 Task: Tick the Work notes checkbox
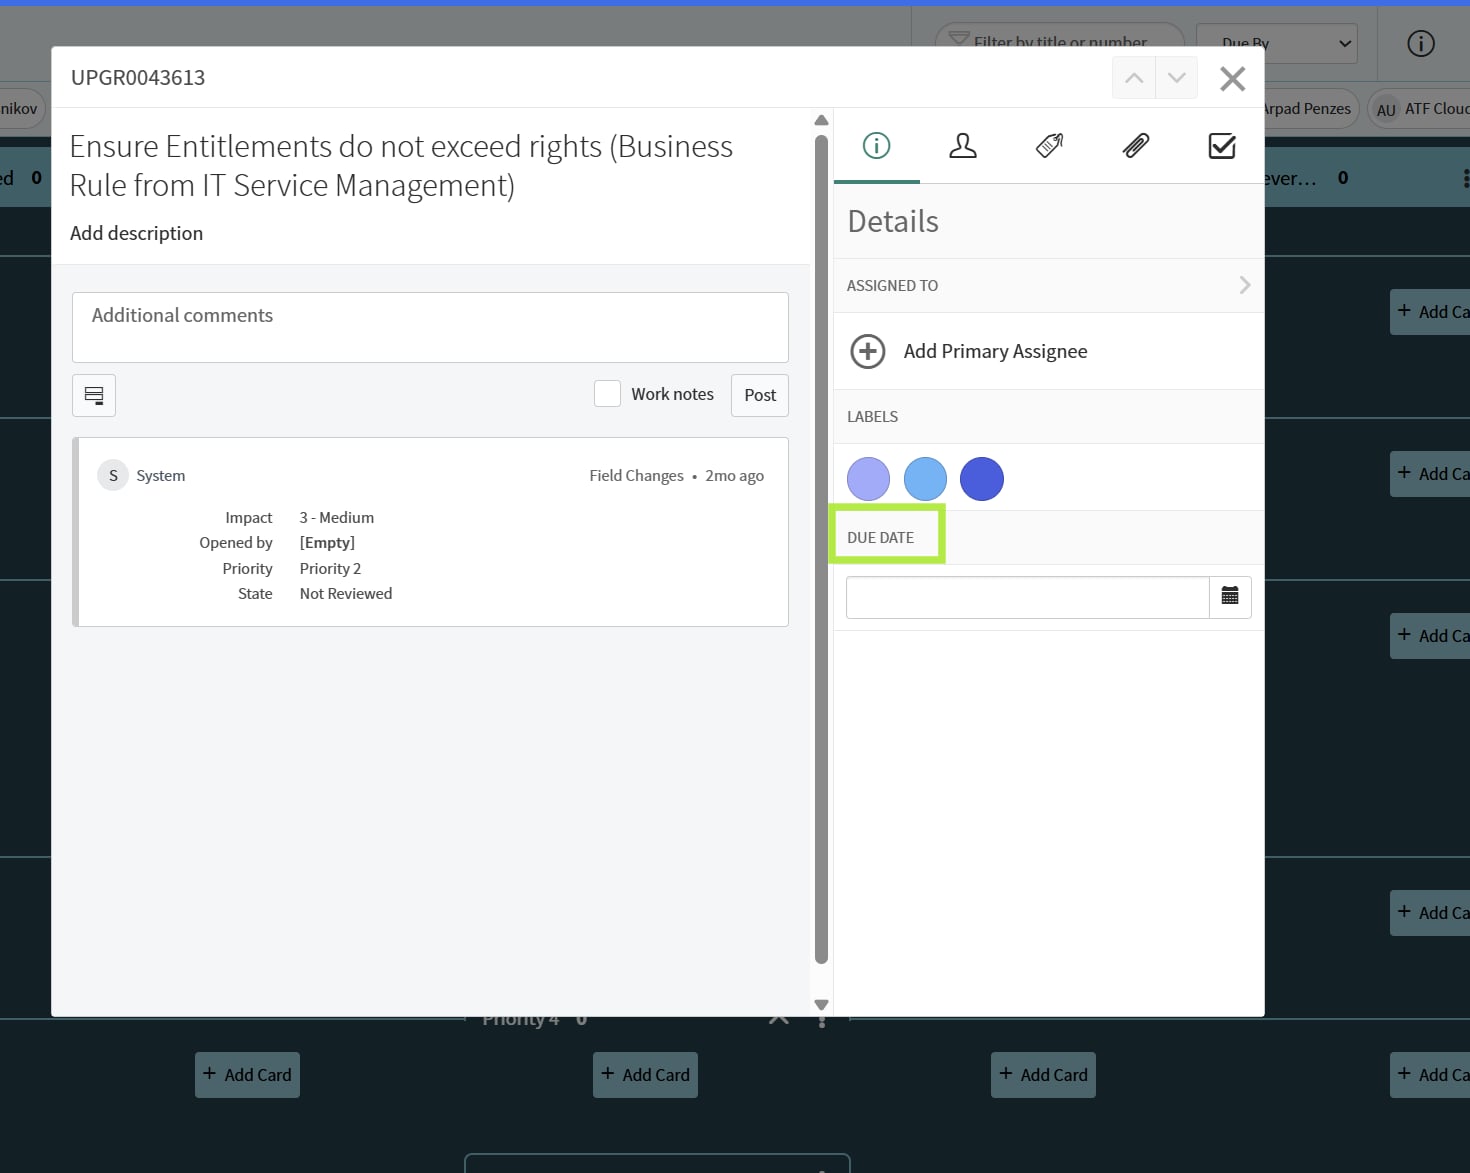[x=607, y=394]
